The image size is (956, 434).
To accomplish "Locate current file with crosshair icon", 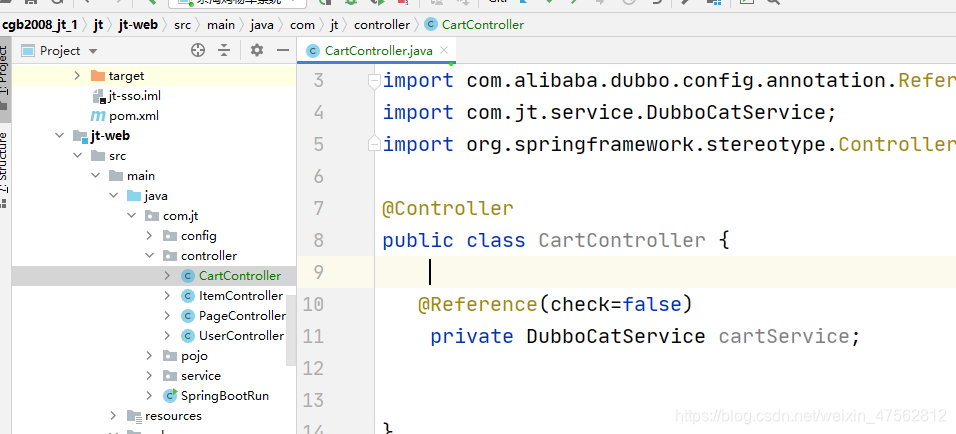I will [198, 51].
